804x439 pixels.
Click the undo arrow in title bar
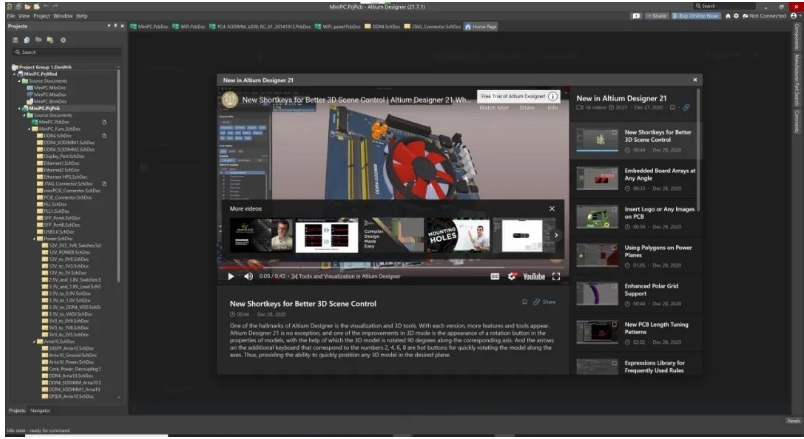tap(46, 6)
